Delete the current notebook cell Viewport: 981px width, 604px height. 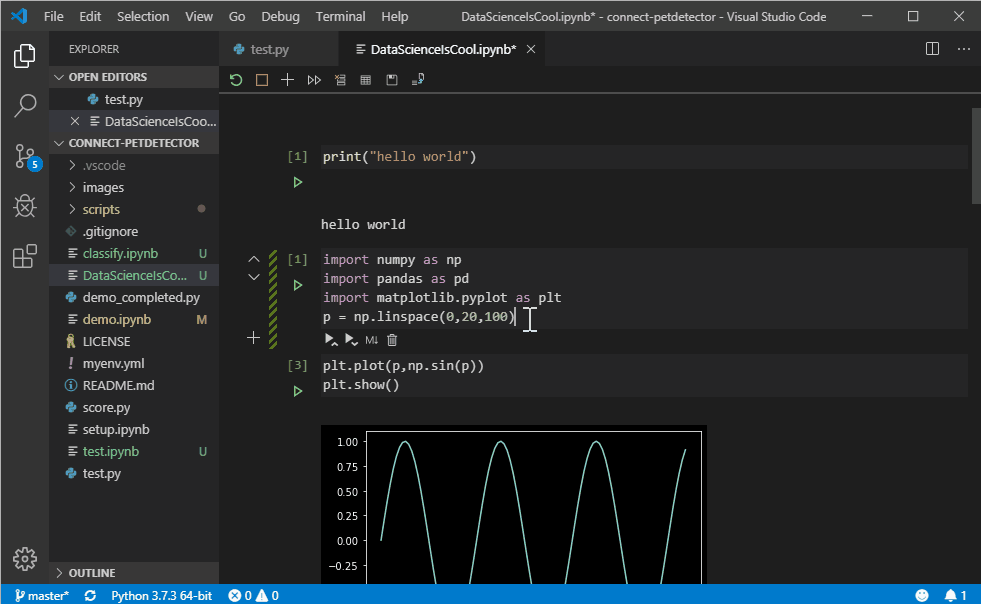point(391,340)
